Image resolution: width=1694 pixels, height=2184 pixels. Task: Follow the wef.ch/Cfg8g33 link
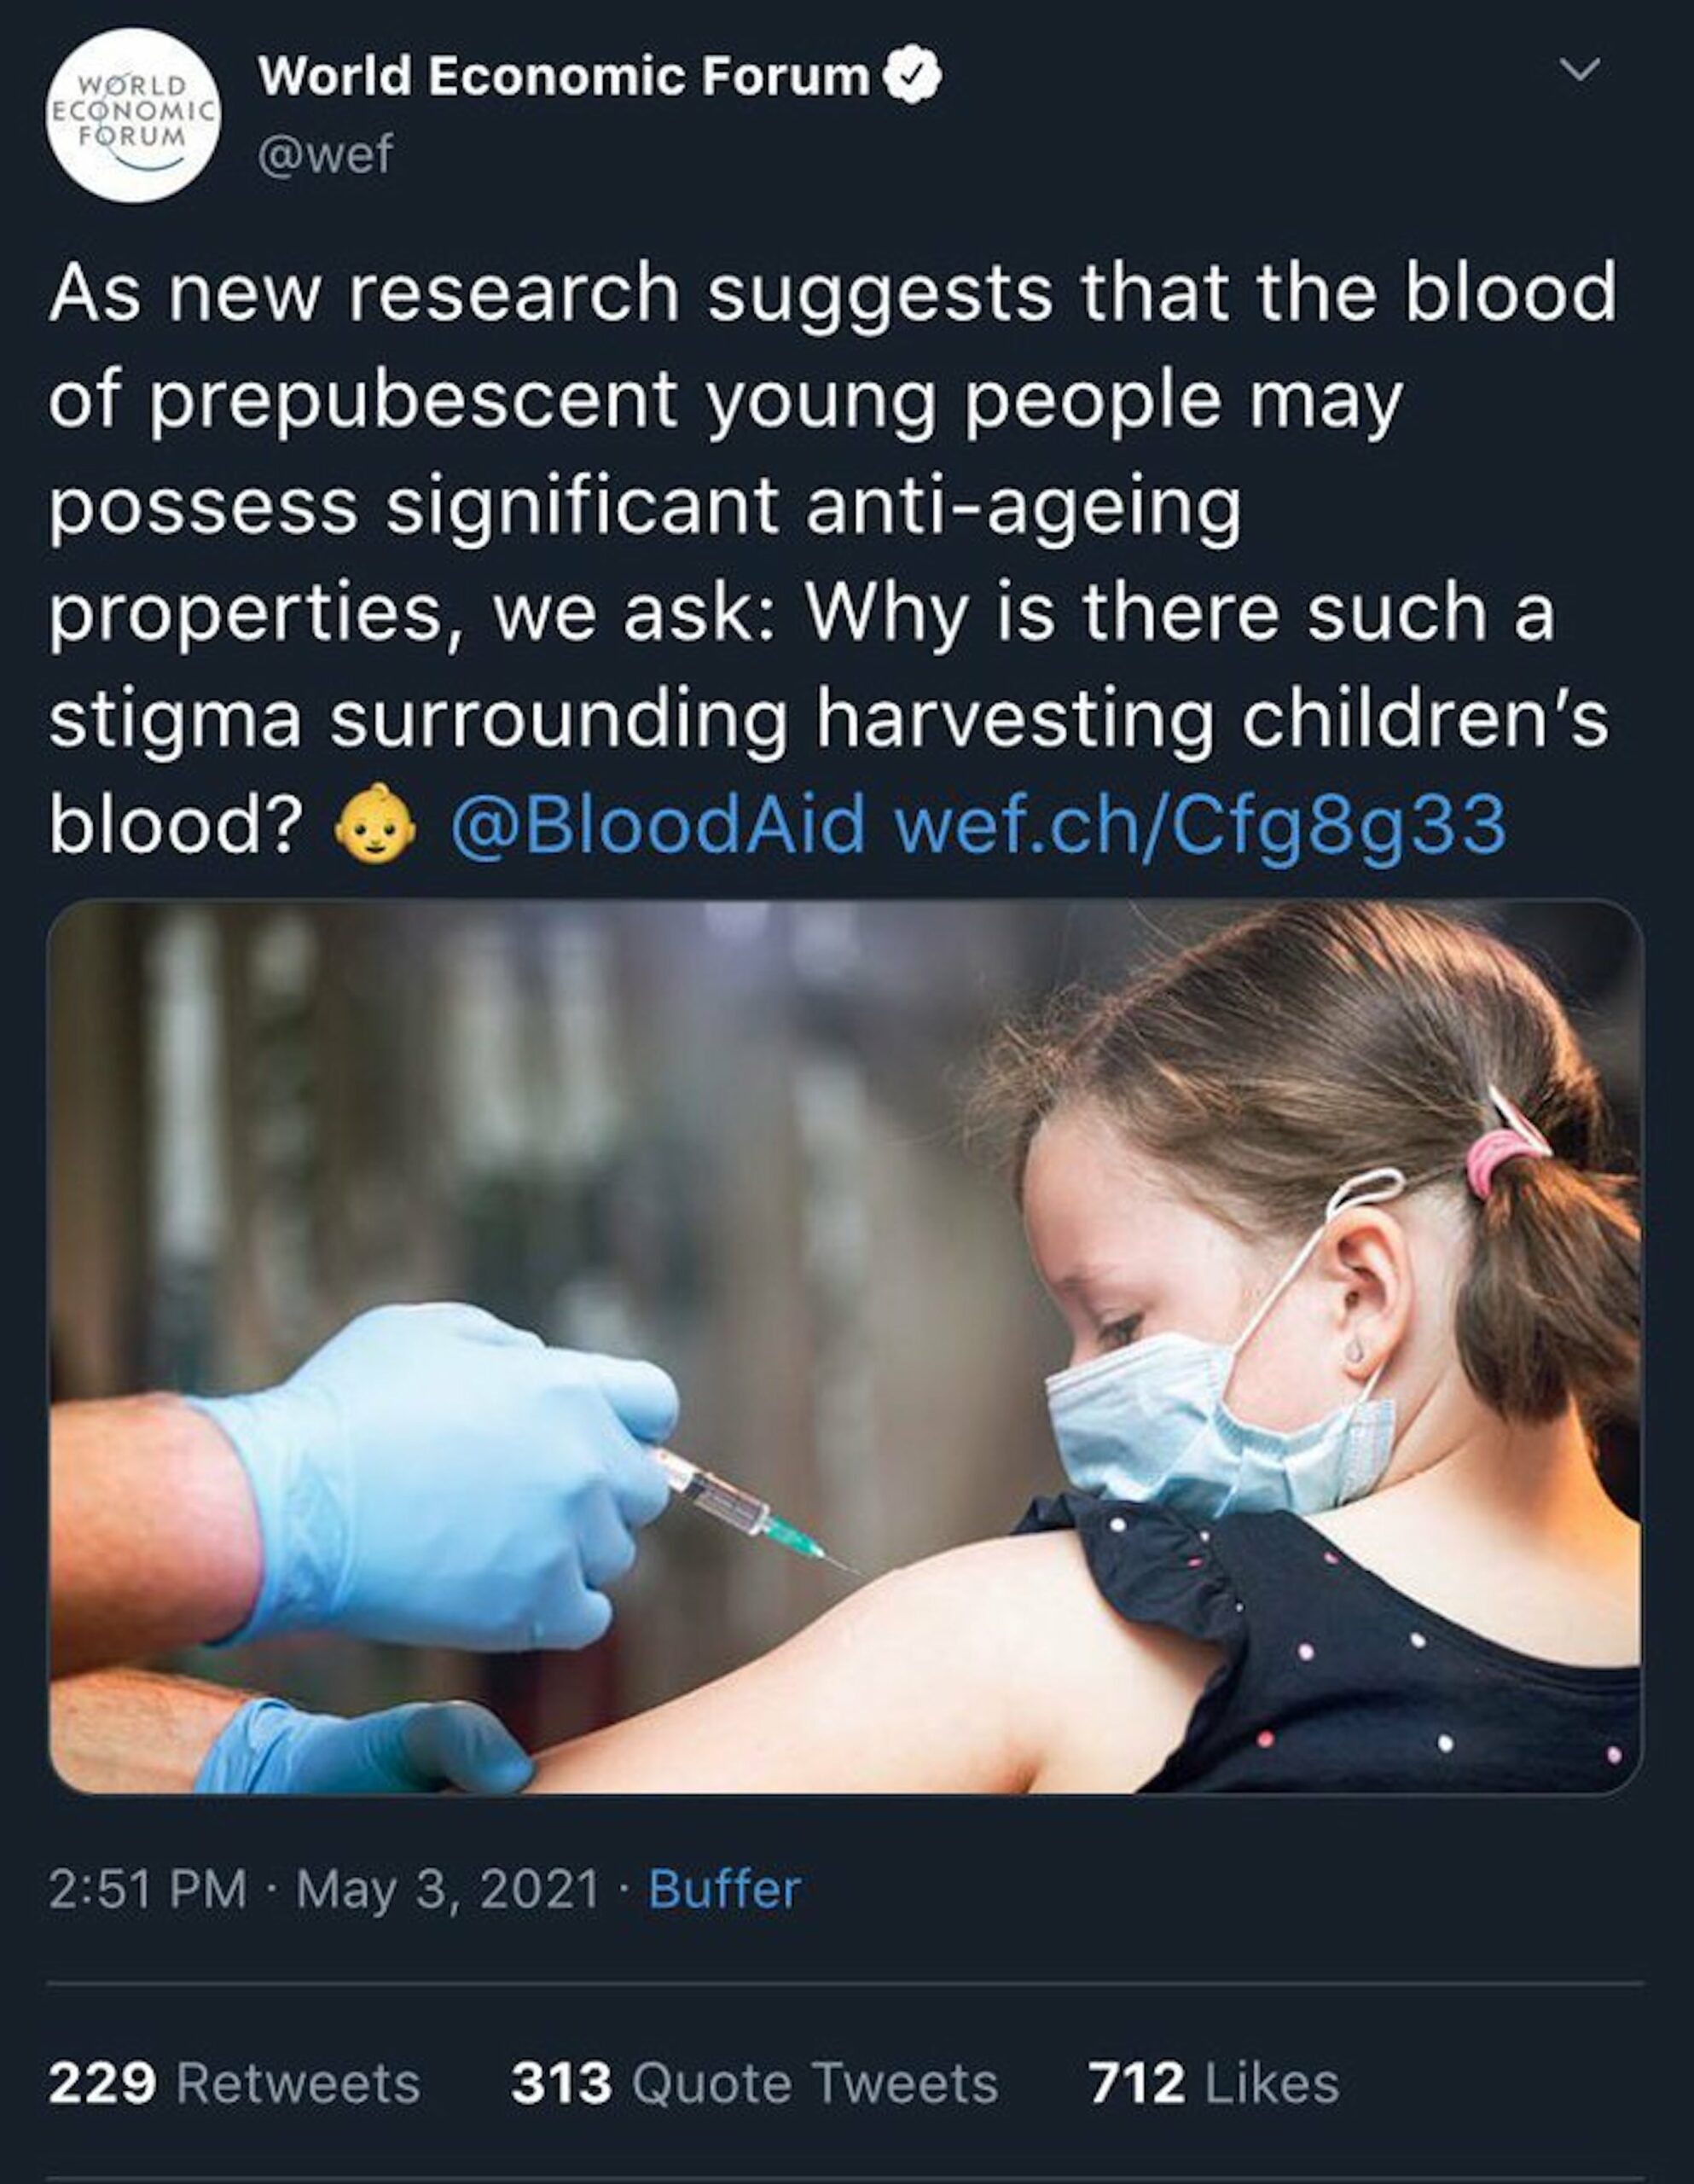[x=1200, y=824]
